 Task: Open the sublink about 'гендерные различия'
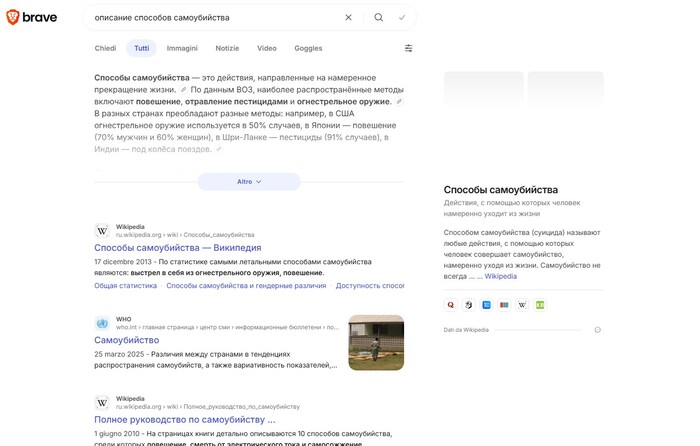pyautogui.click(x=246, y=286)
